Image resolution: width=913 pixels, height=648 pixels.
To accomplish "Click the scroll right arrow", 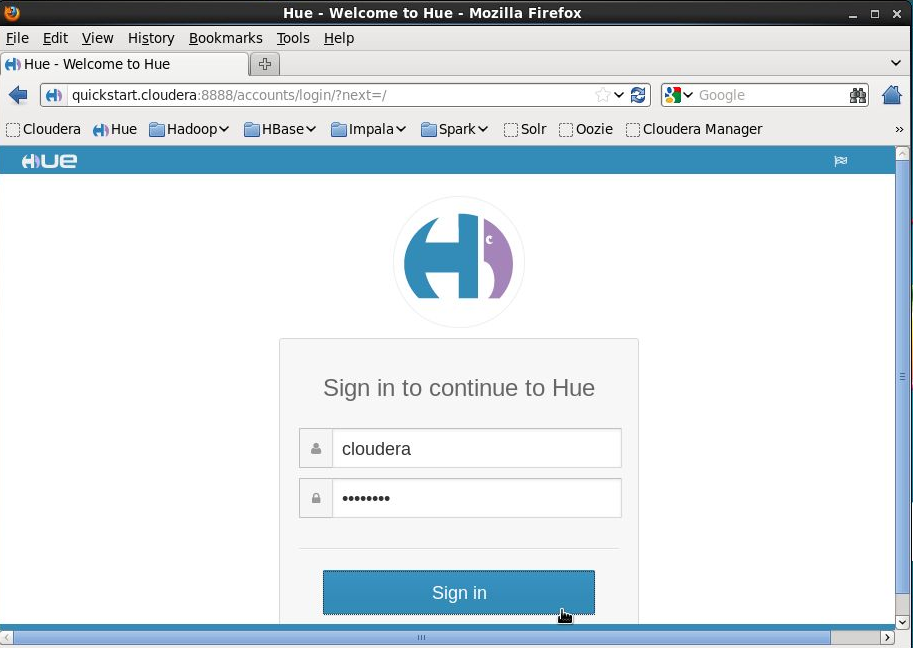I will [x=887, y=638].
